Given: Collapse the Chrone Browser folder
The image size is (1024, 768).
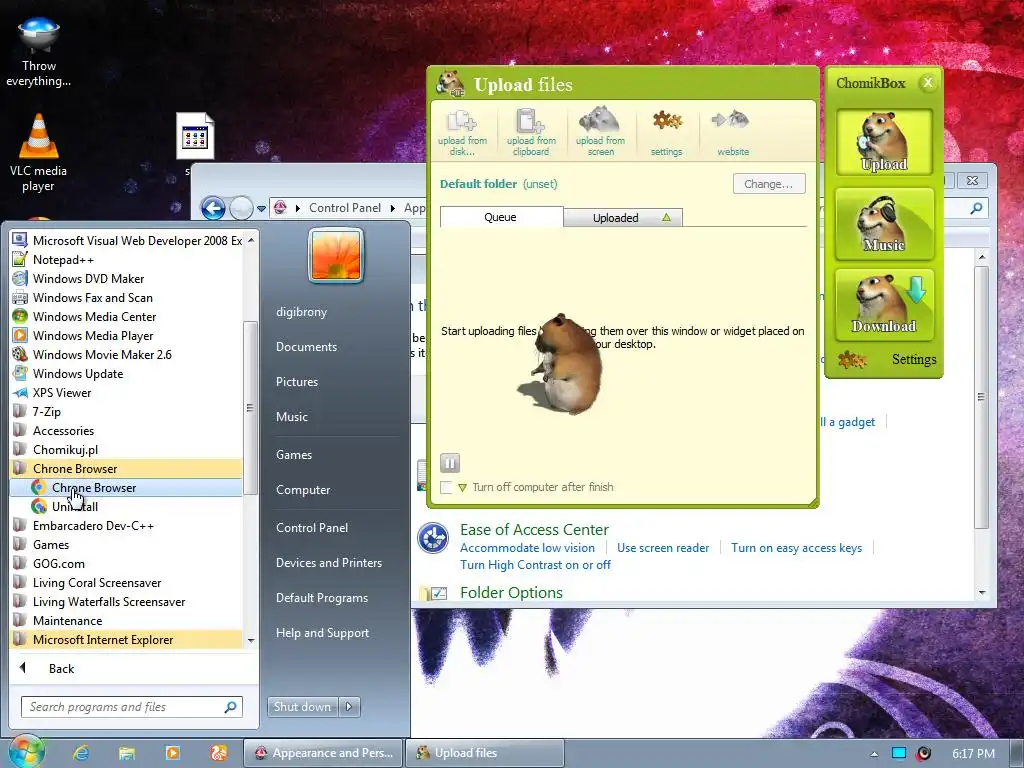Looking at the screenshot, I should tap(125, 469).
